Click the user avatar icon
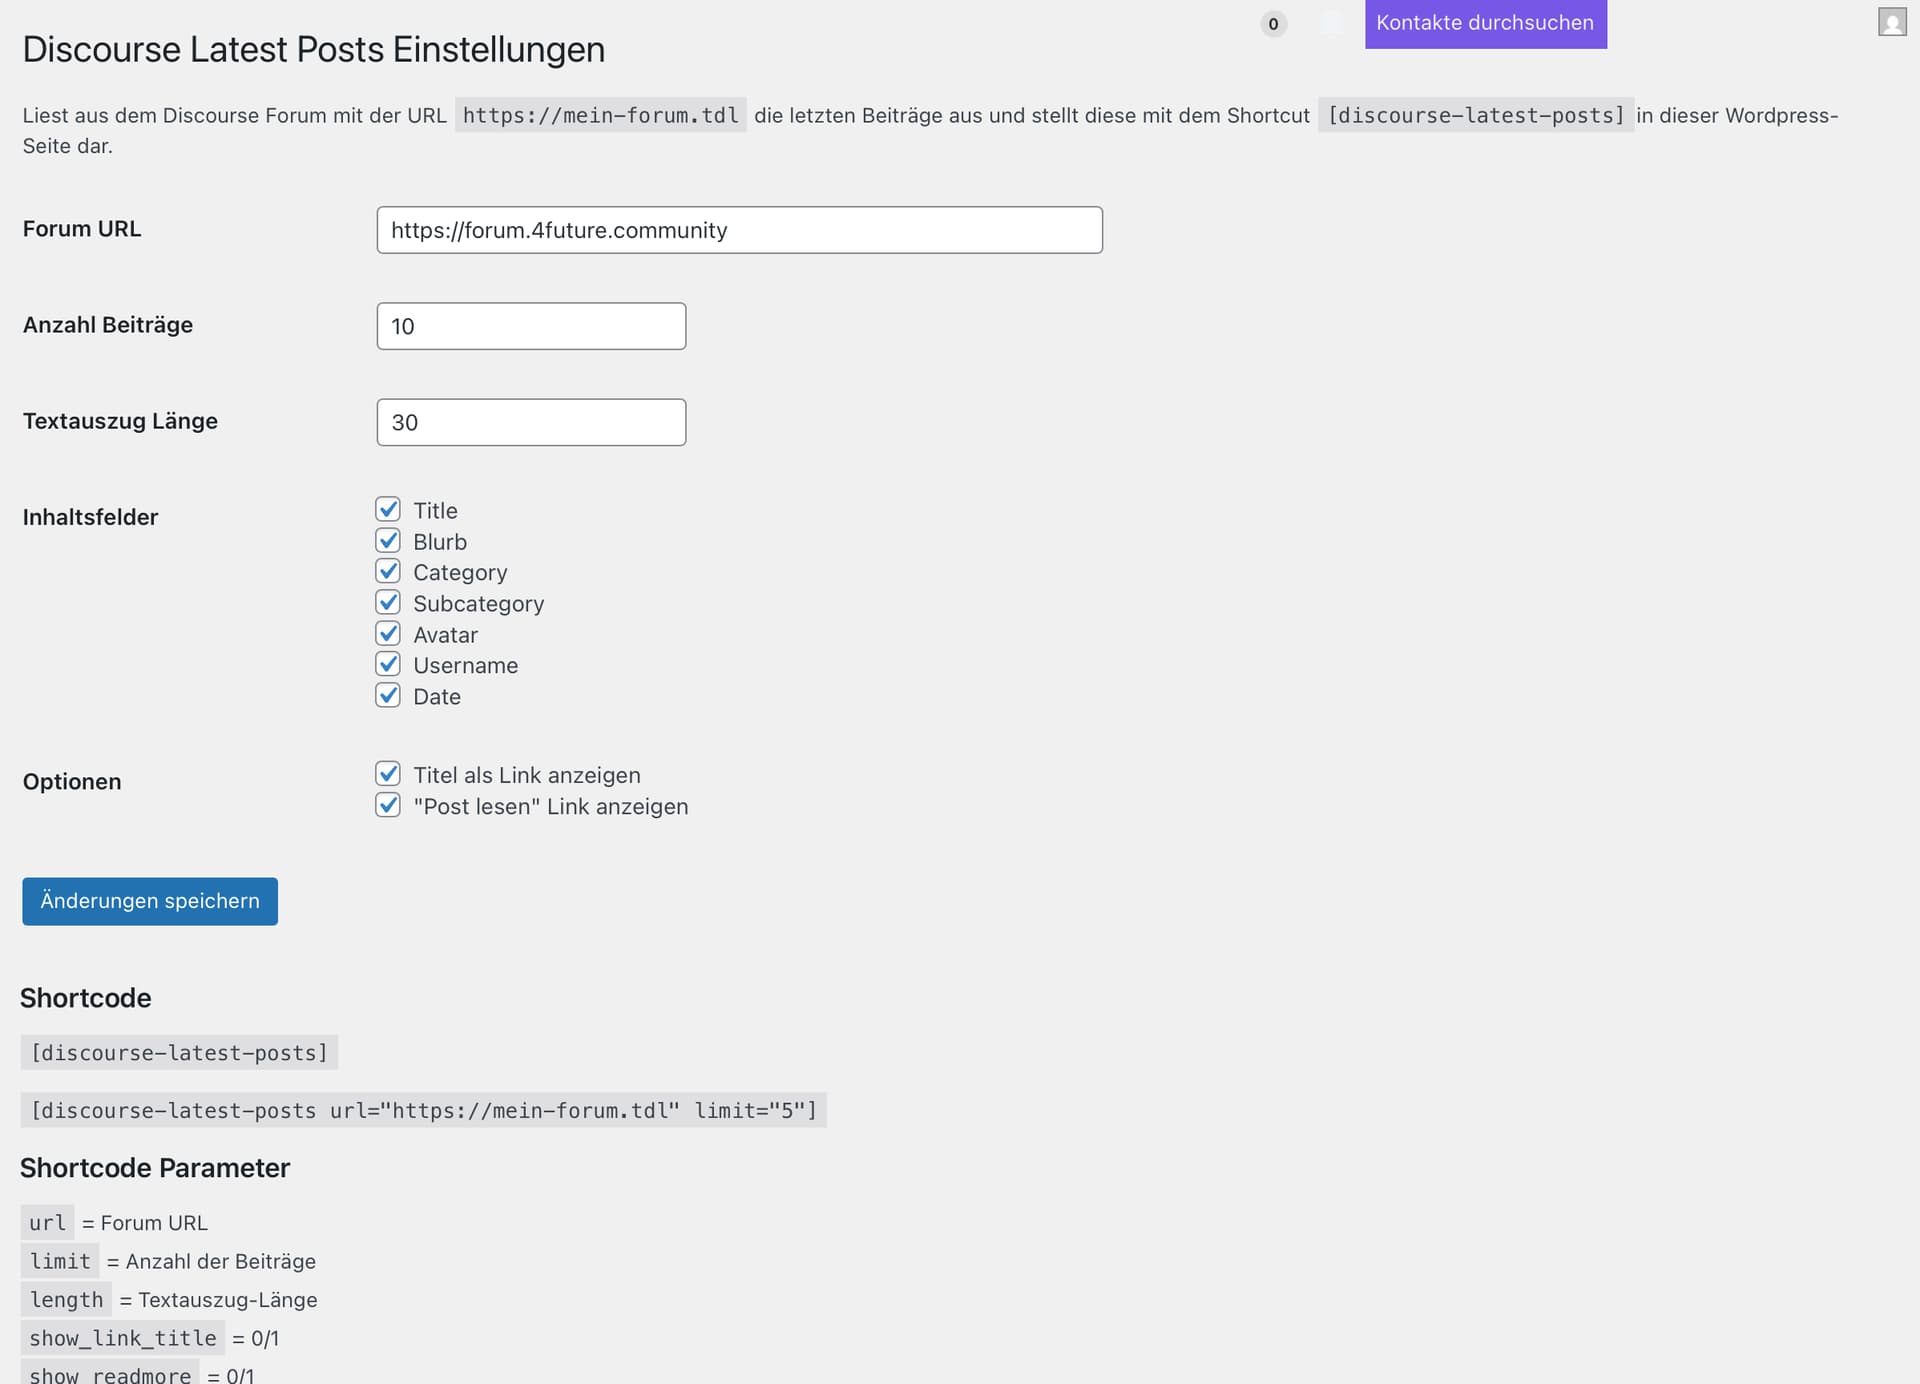 click(x=1891, y=22)
